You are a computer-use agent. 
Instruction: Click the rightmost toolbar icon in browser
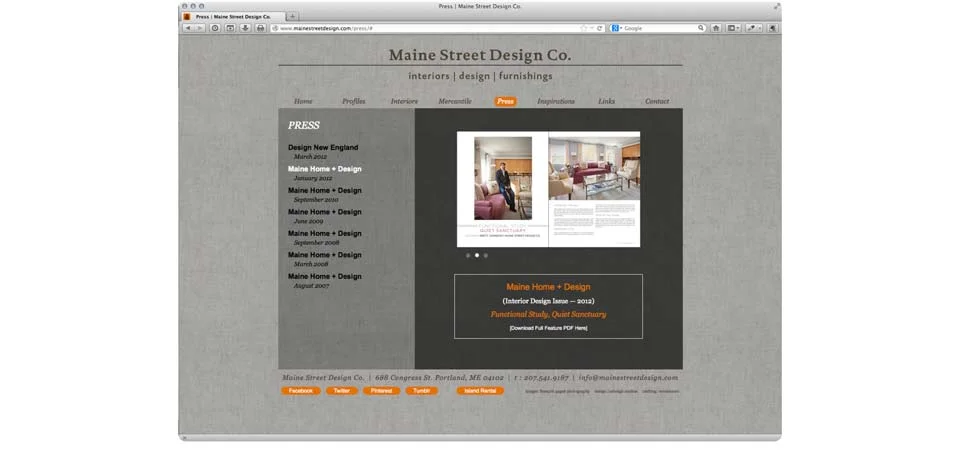[x=773, y=28]
